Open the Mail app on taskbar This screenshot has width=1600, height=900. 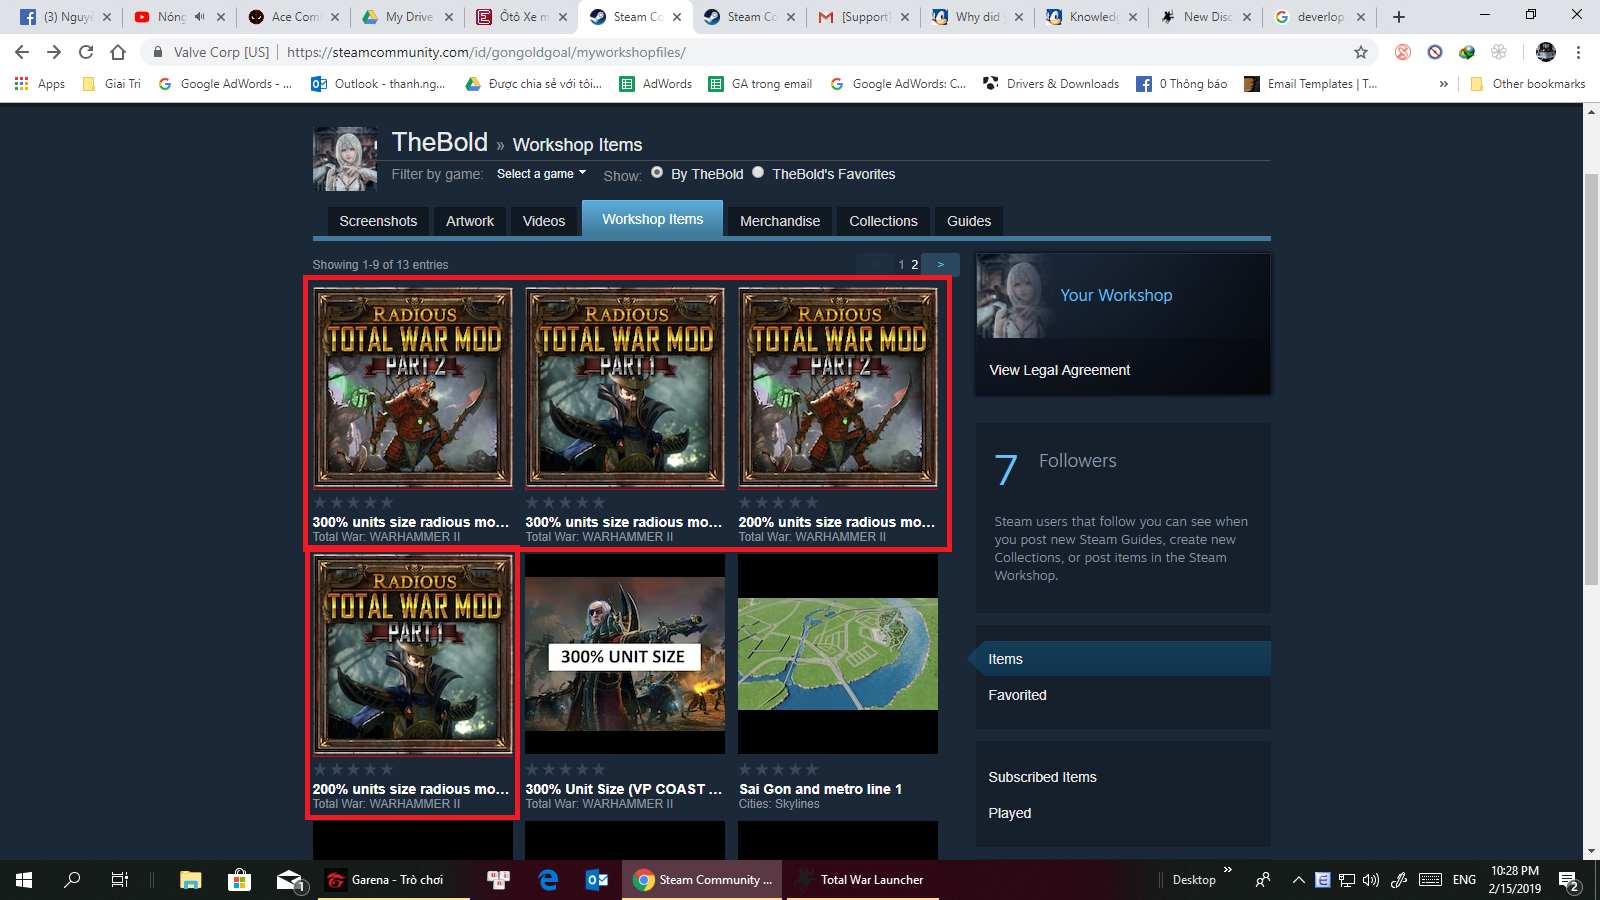click(x=290, y=880)
